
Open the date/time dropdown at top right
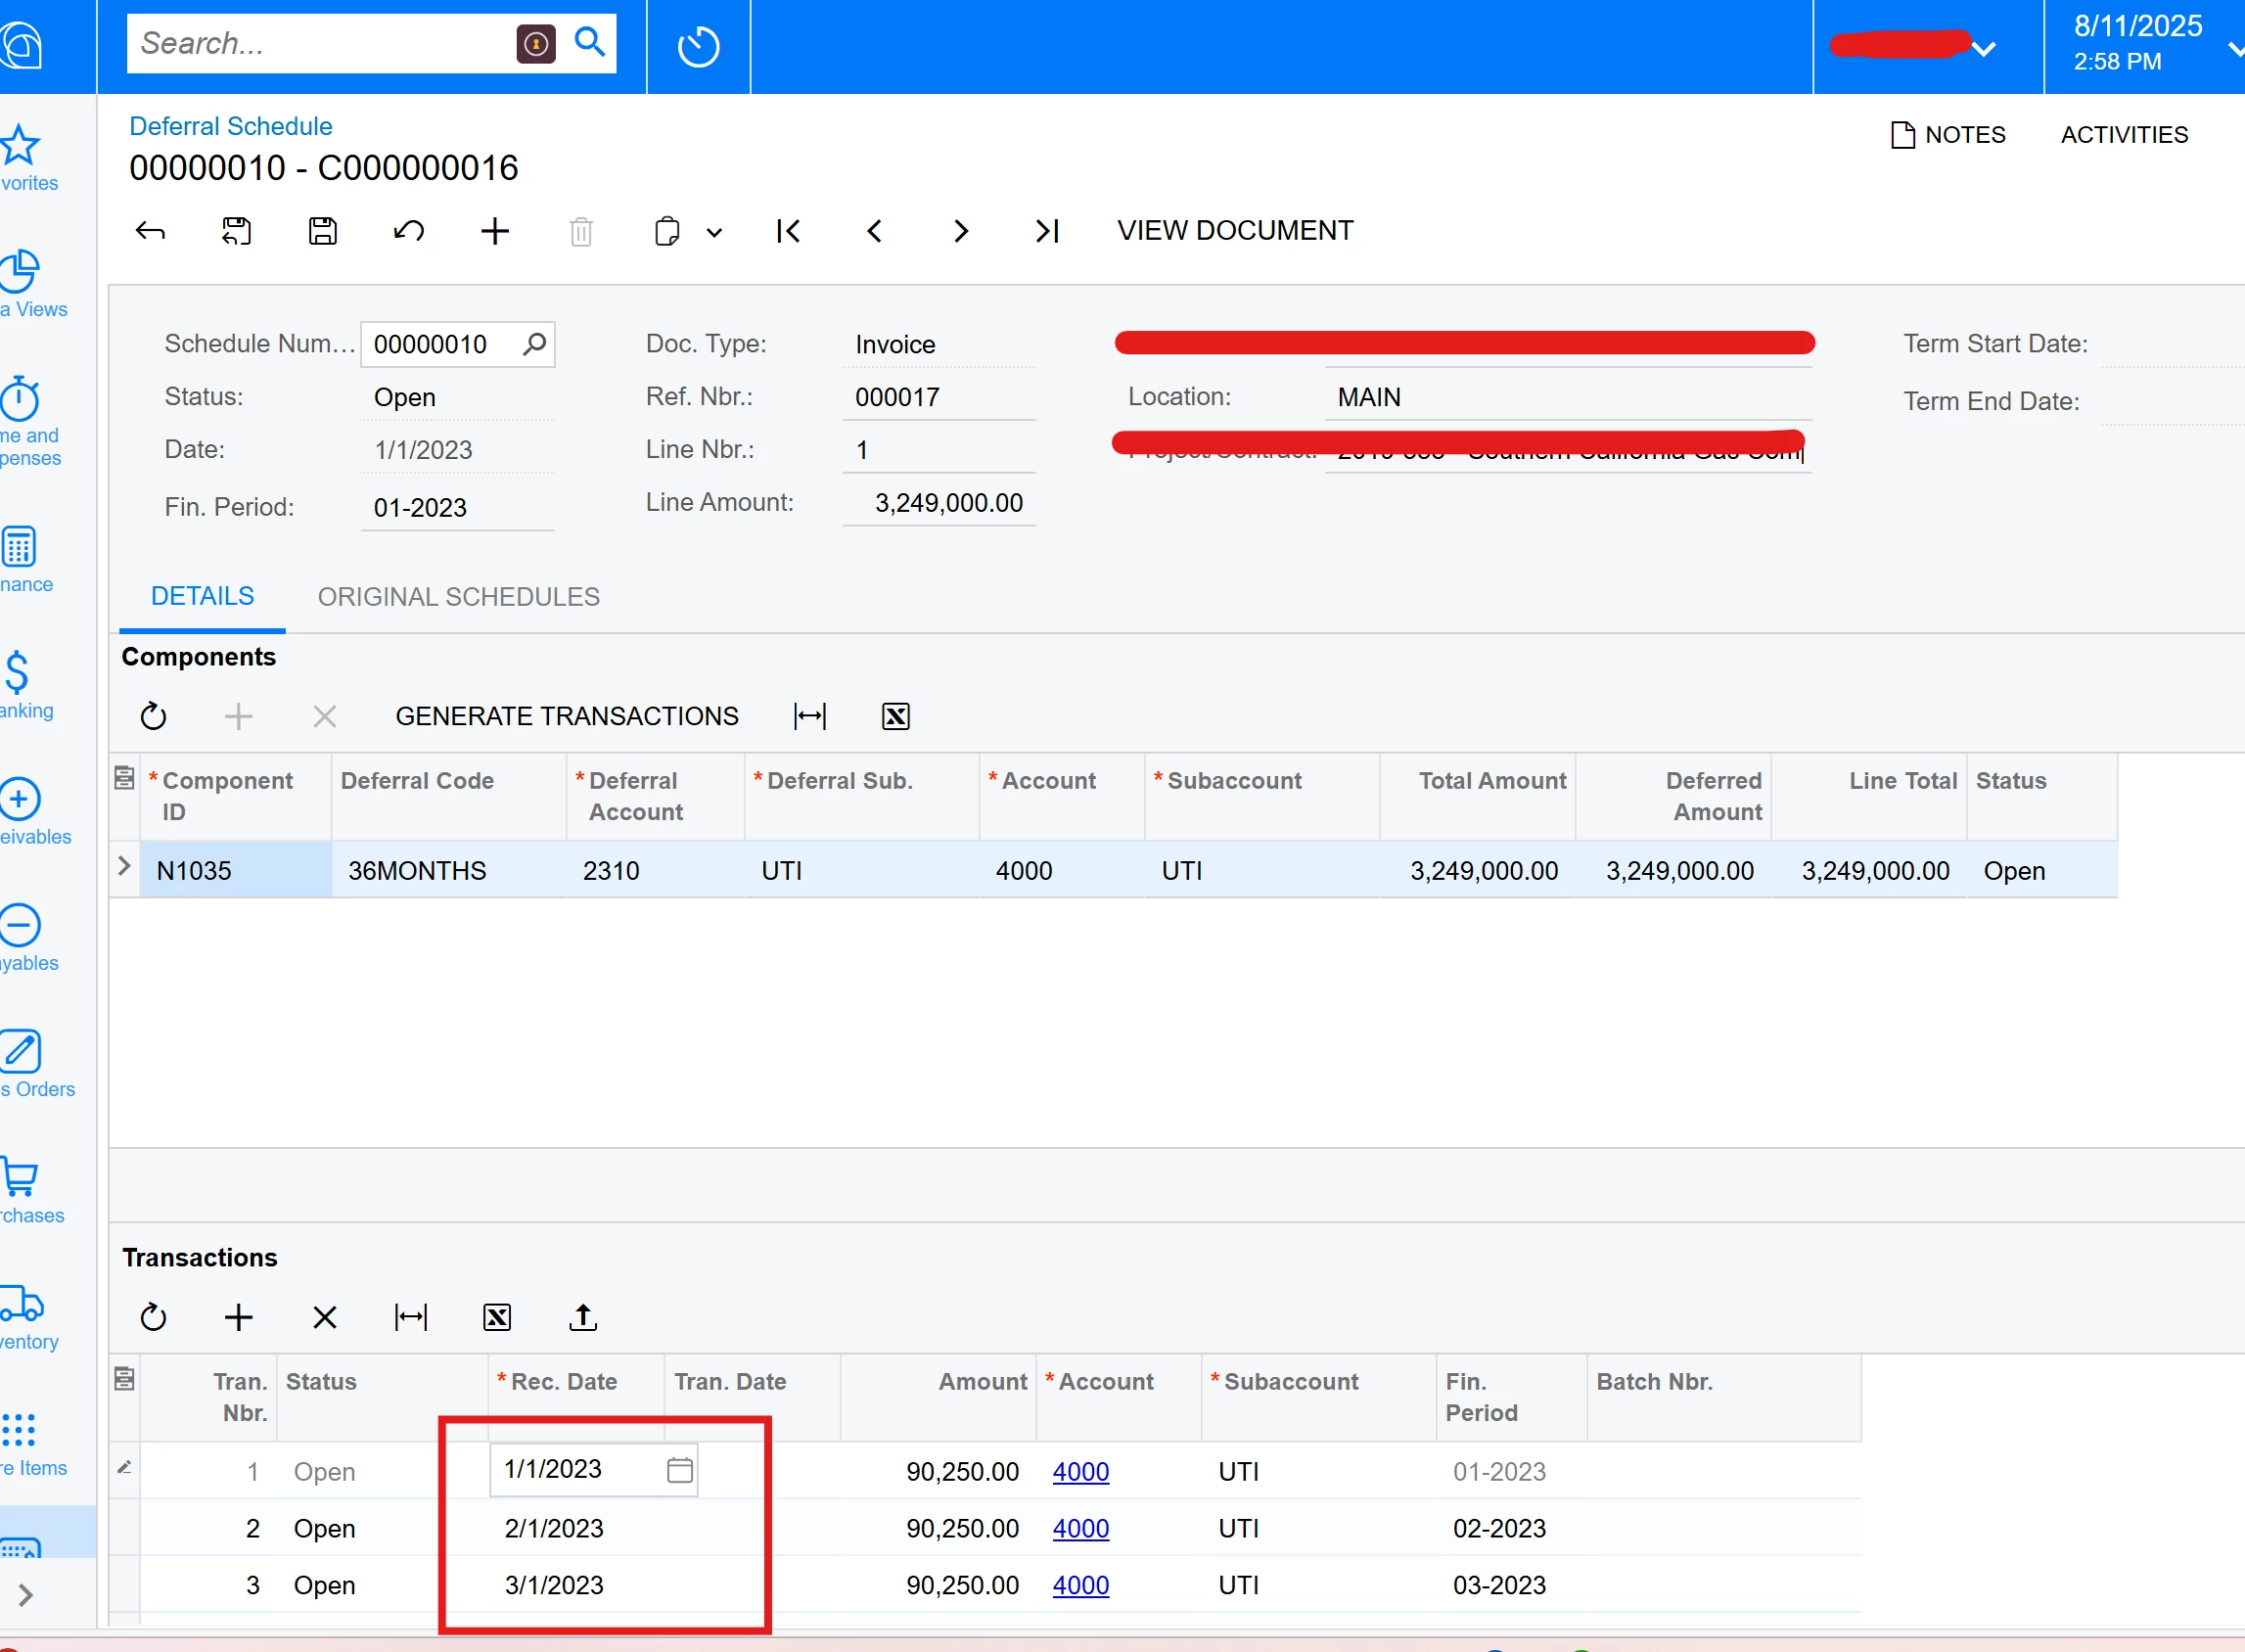2234,46
